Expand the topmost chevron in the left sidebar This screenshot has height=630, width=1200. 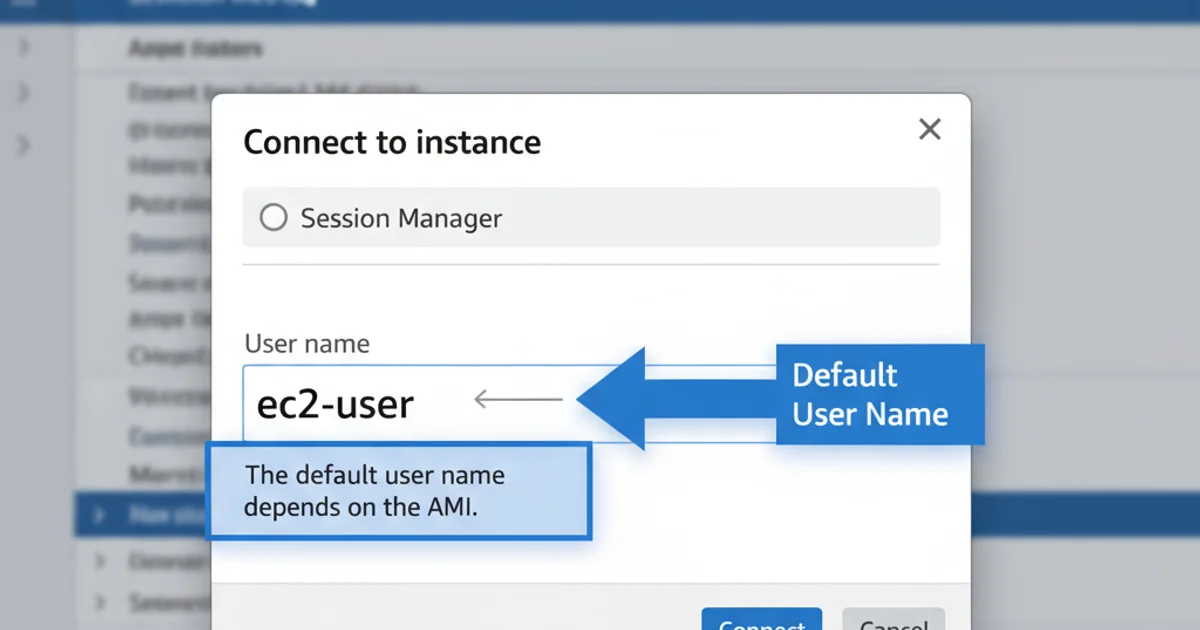click(x=25, y=45)
